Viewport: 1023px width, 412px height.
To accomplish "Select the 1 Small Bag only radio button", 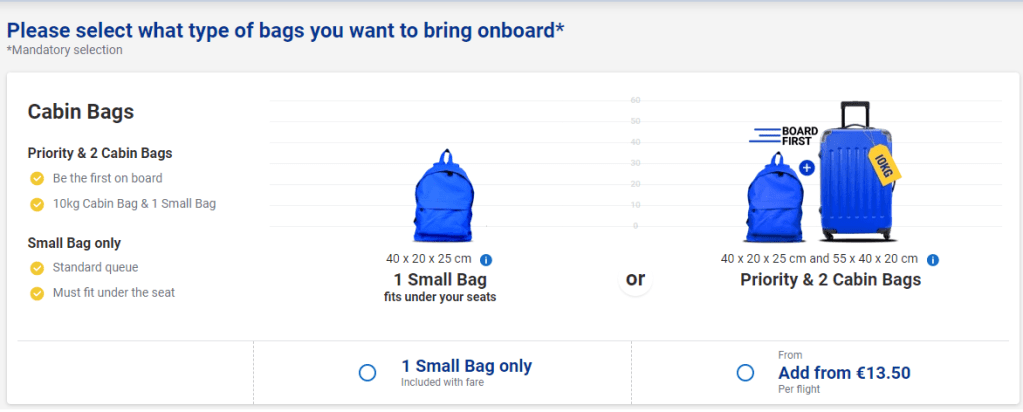I will tap(367, 373).
